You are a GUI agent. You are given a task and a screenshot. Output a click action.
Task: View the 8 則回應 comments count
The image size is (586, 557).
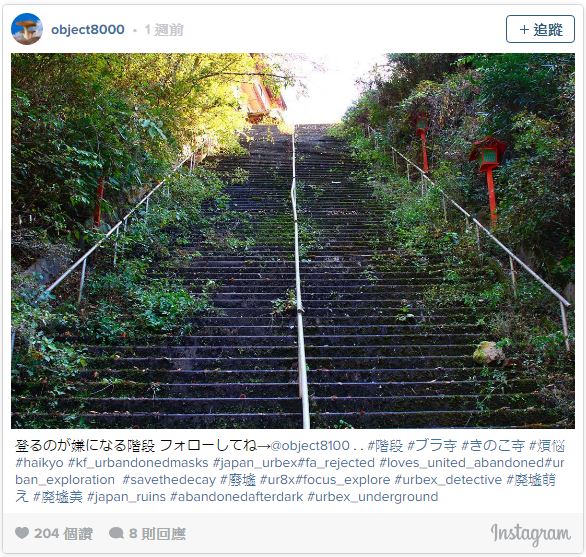tap(157, 533)
